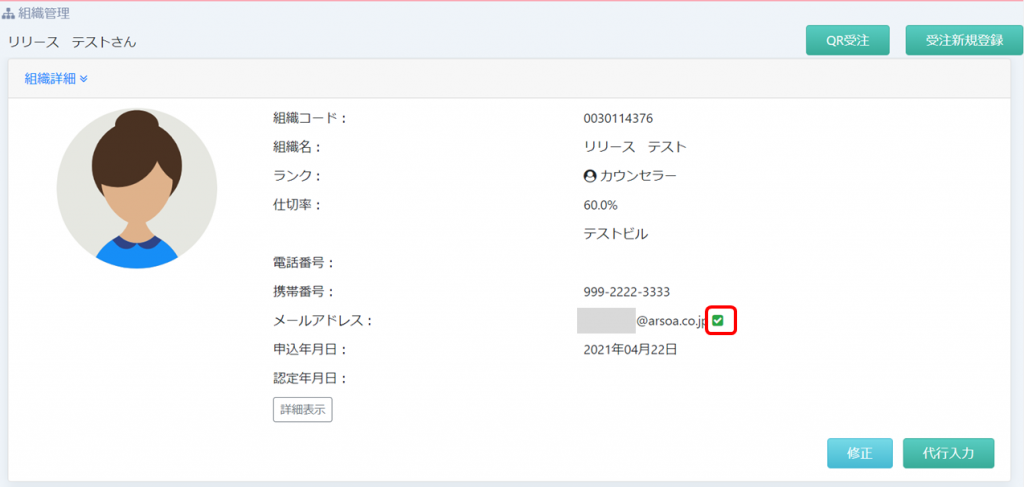
Task: Click the 組織詳細 header link
Action: tap(49, 79)
